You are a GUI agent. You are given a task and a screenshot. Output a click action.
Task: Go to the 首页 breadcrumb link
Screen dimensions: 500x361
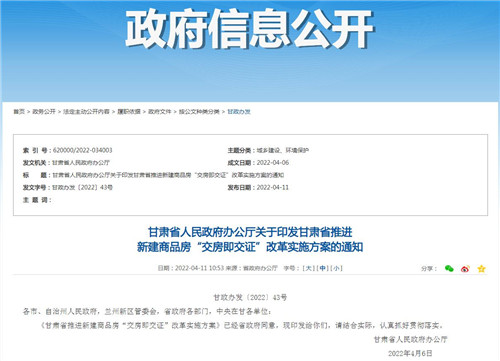click(x=19, y=112)
